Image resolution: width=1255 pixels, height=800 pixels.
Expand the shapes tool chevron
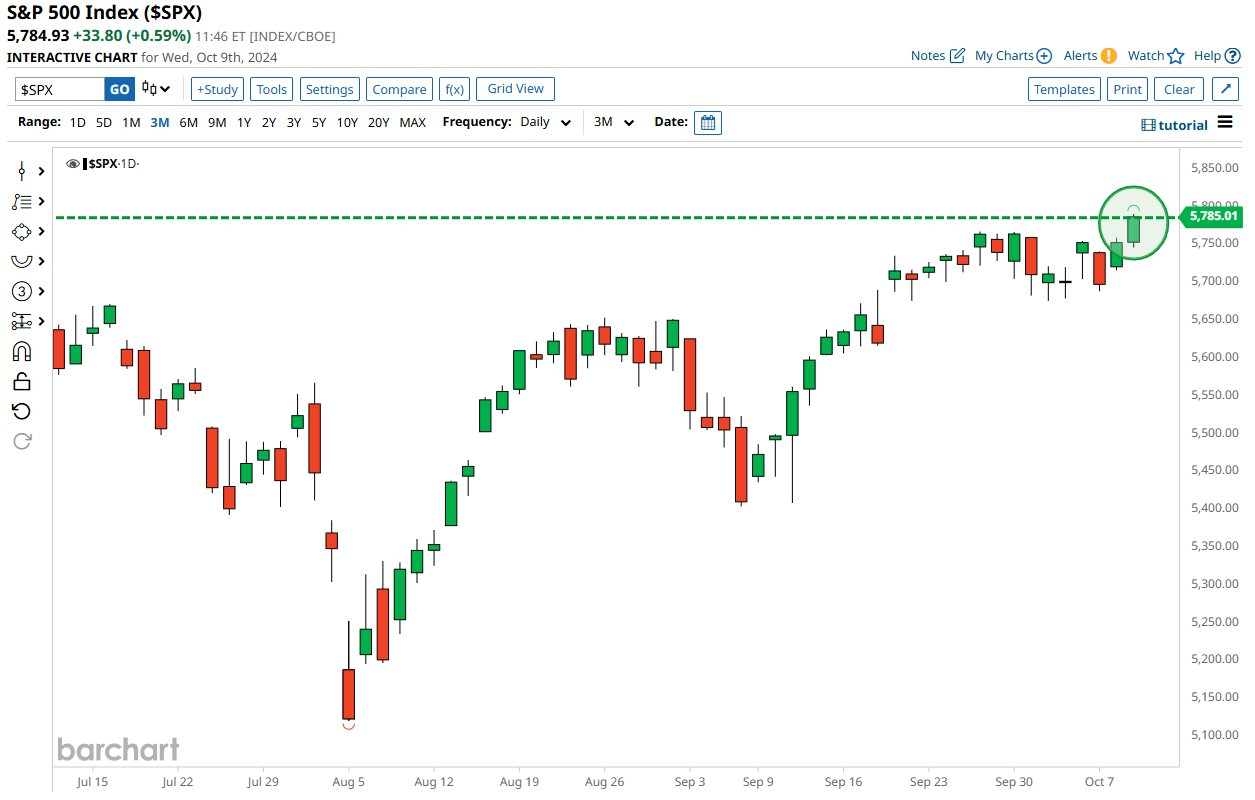[42, 231]
